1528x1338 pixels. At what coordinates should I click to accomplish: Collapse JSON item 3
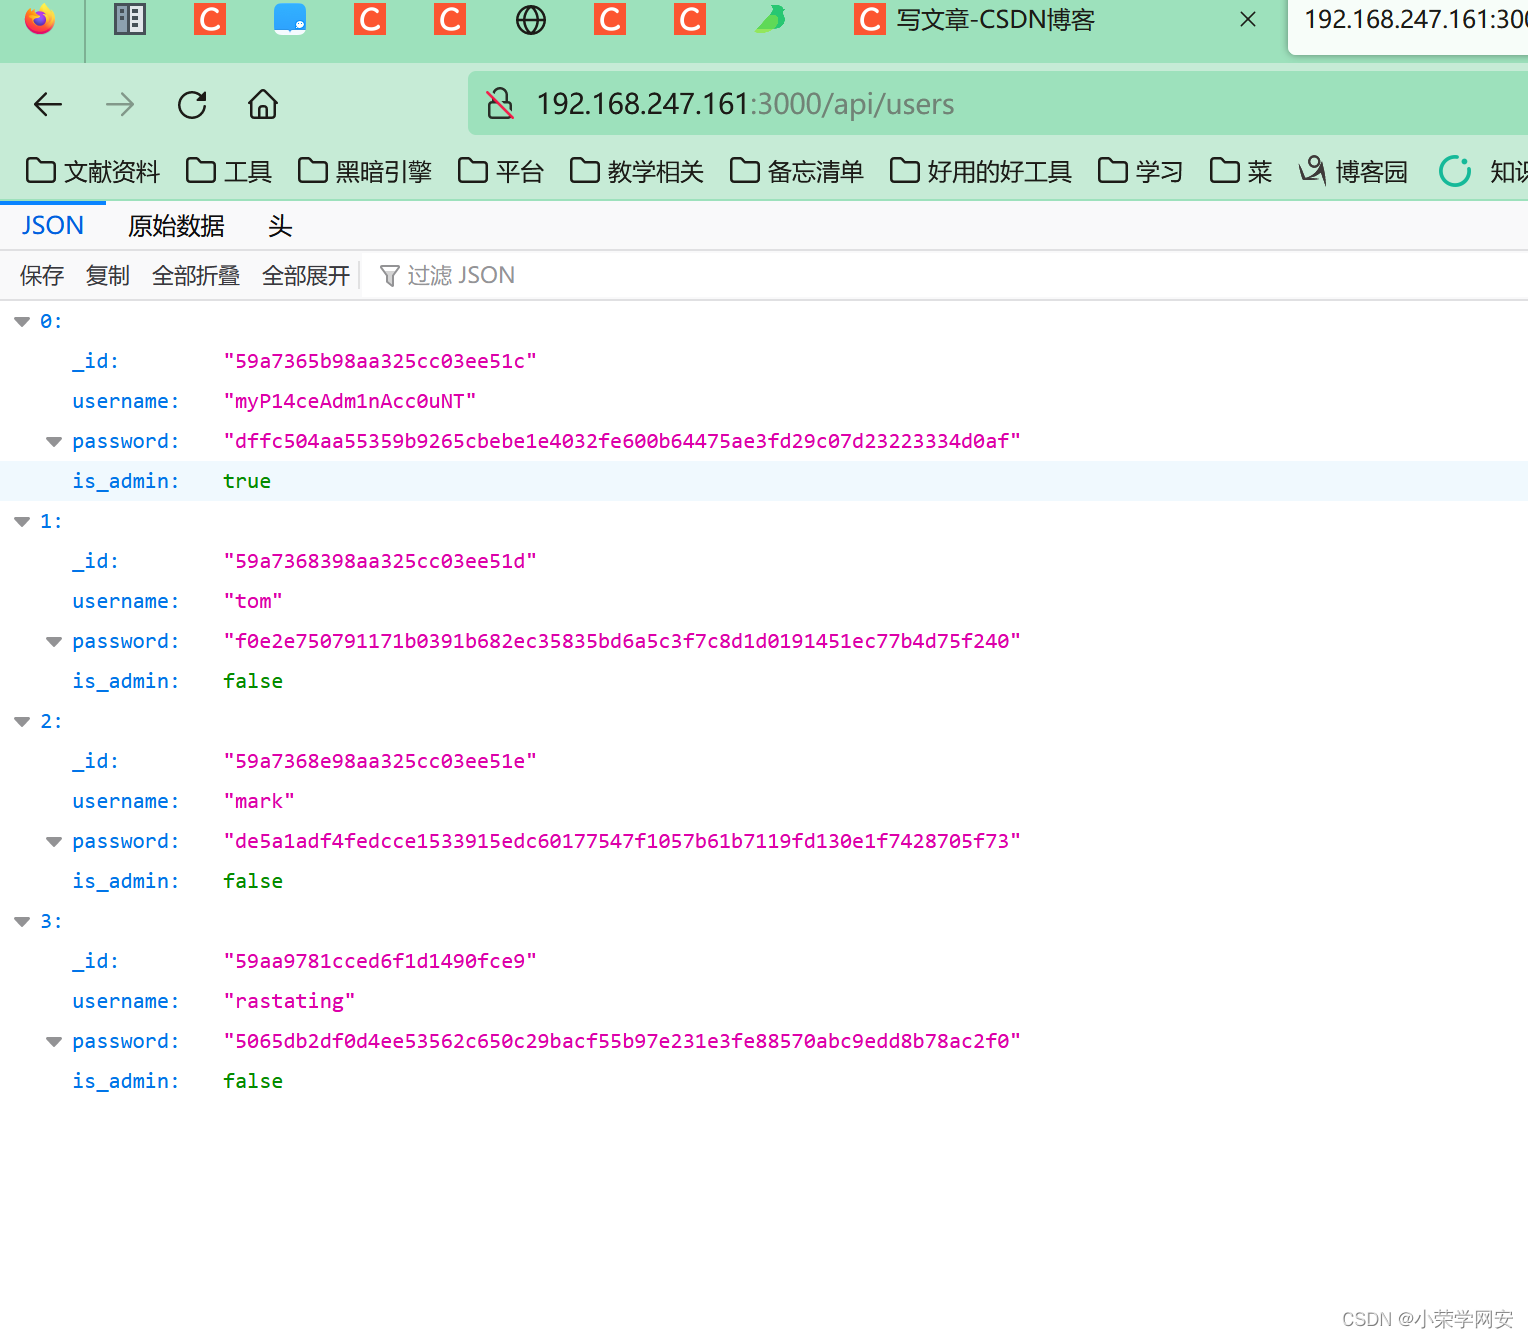[22, 922]
